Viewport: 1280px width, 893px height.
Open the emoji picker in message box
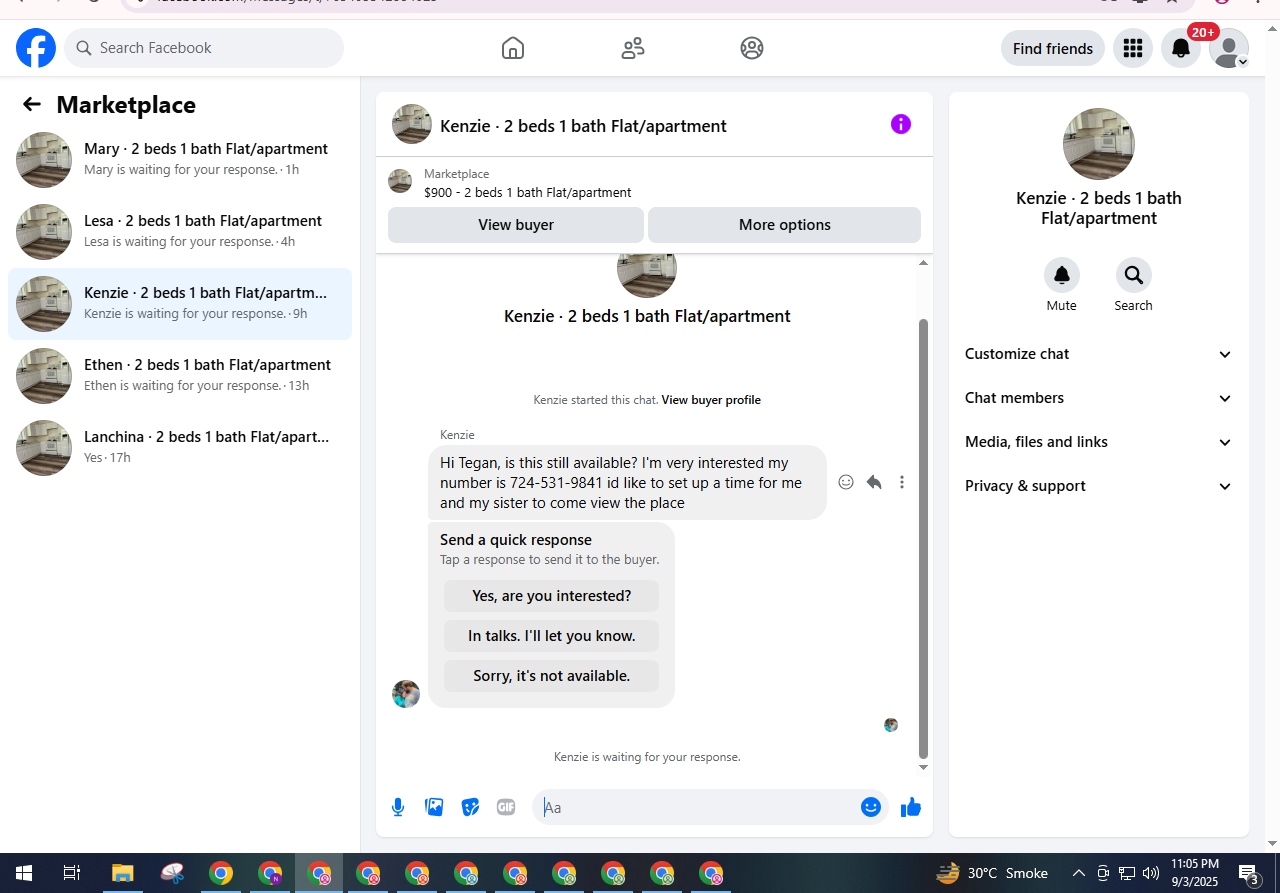871,807
